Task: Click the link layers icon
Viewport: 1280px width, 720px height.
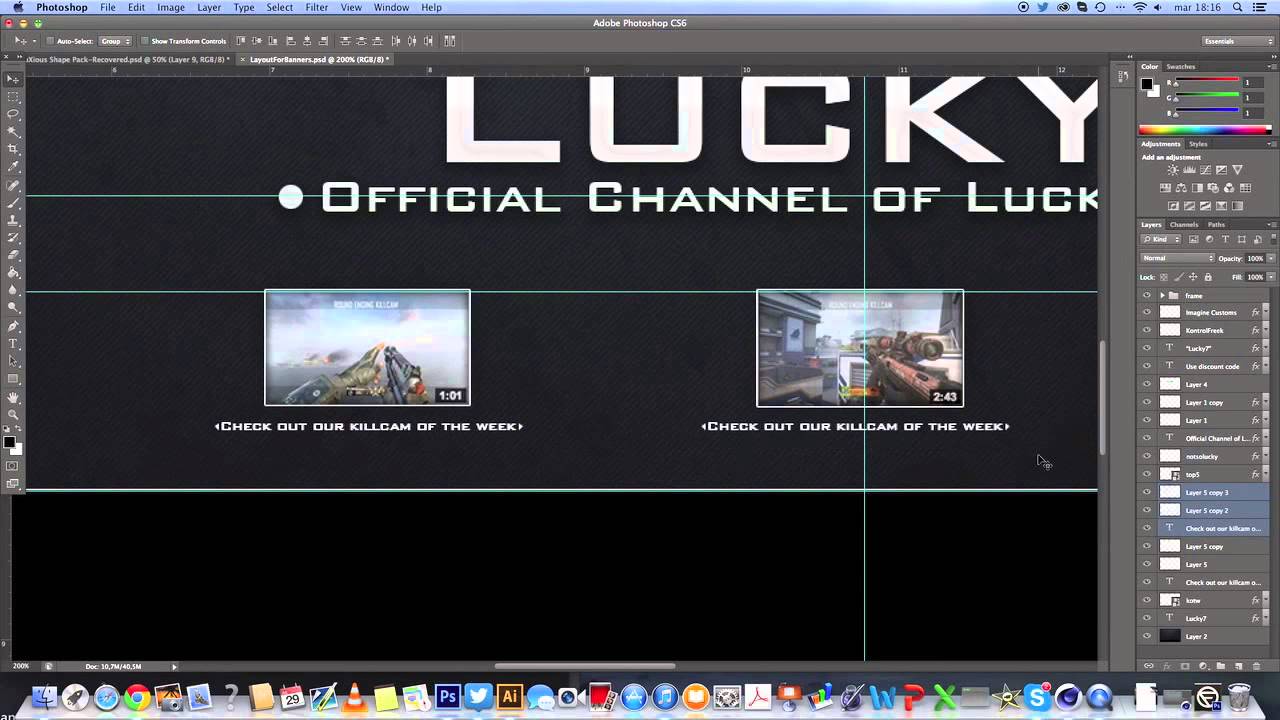Action: click(1149, 666)
